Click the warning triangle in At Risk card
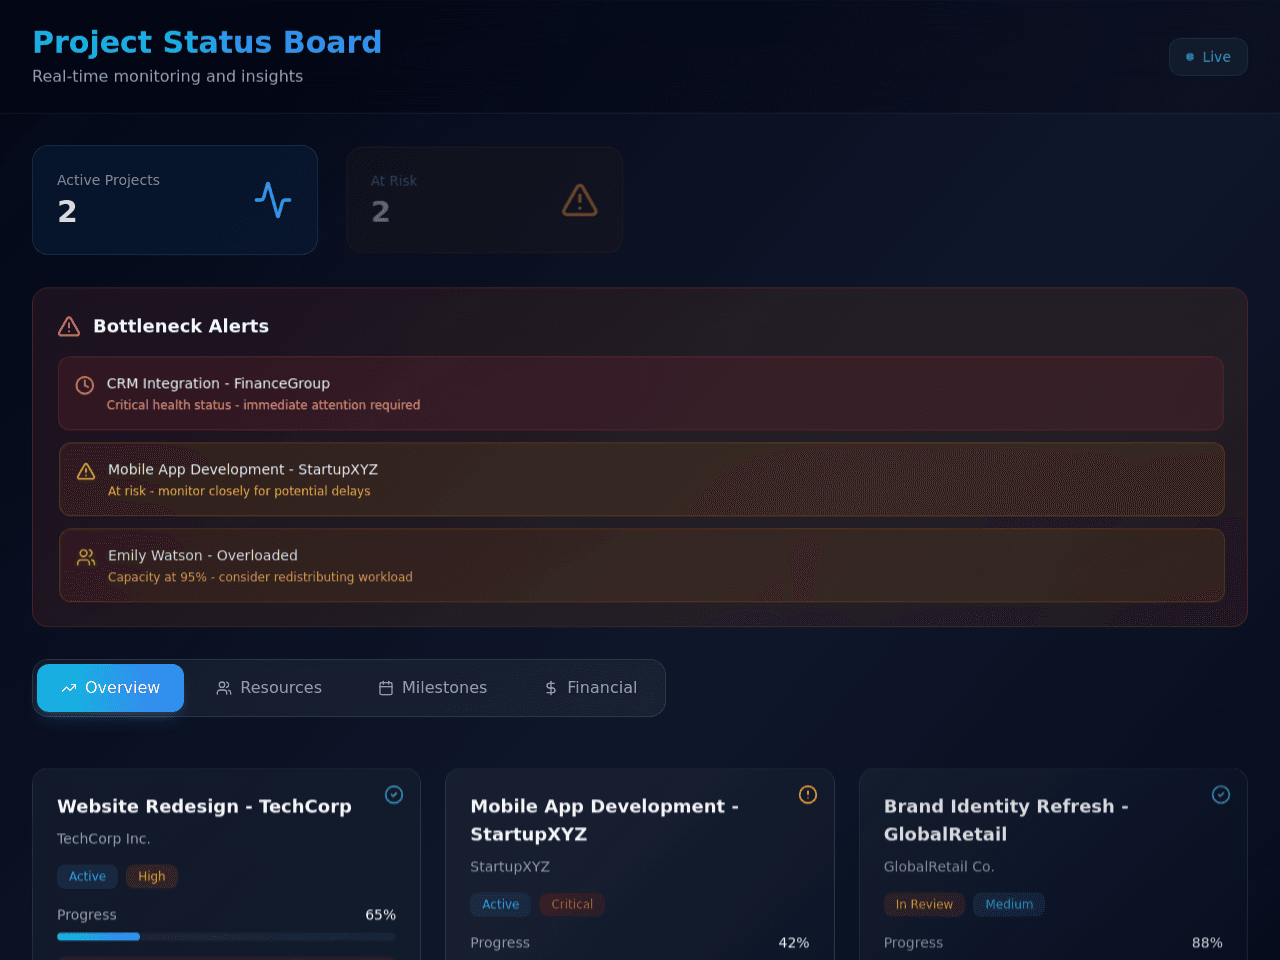This screenshot has width=1280, height=960. (x=580, y=200)
